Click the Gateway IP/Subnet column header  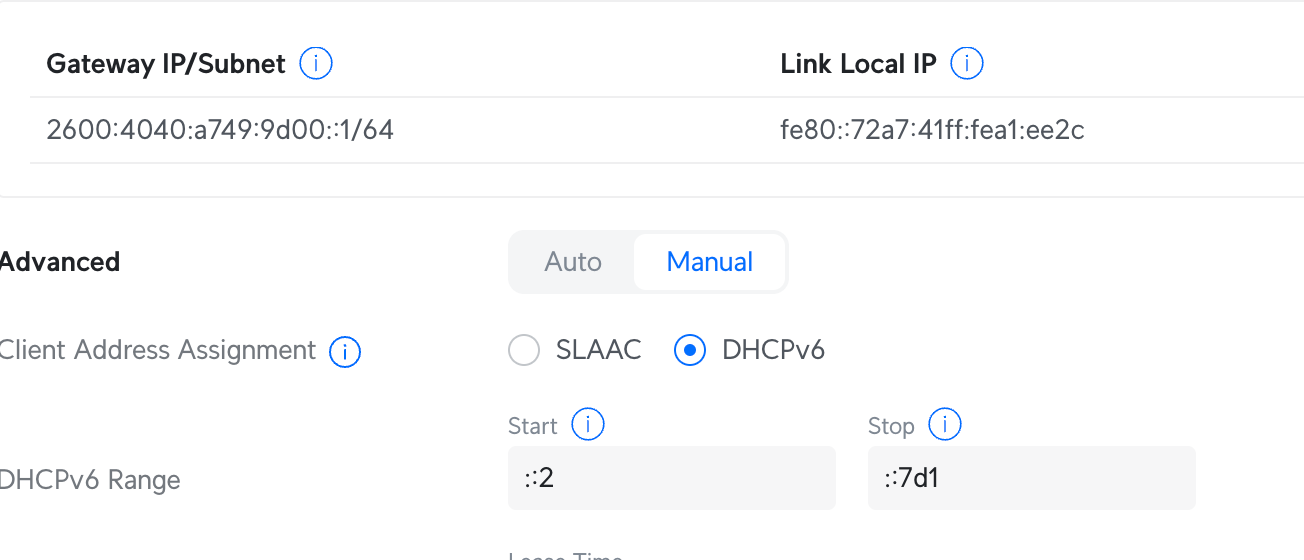166,64
